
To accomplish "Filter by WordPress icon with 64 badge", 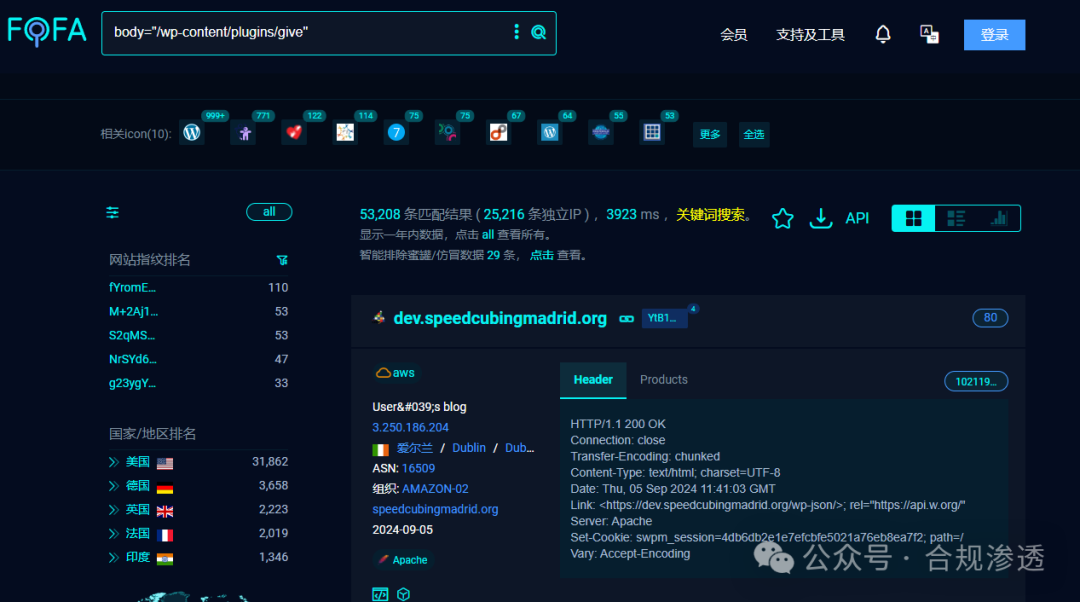I will tap(550, 133).
